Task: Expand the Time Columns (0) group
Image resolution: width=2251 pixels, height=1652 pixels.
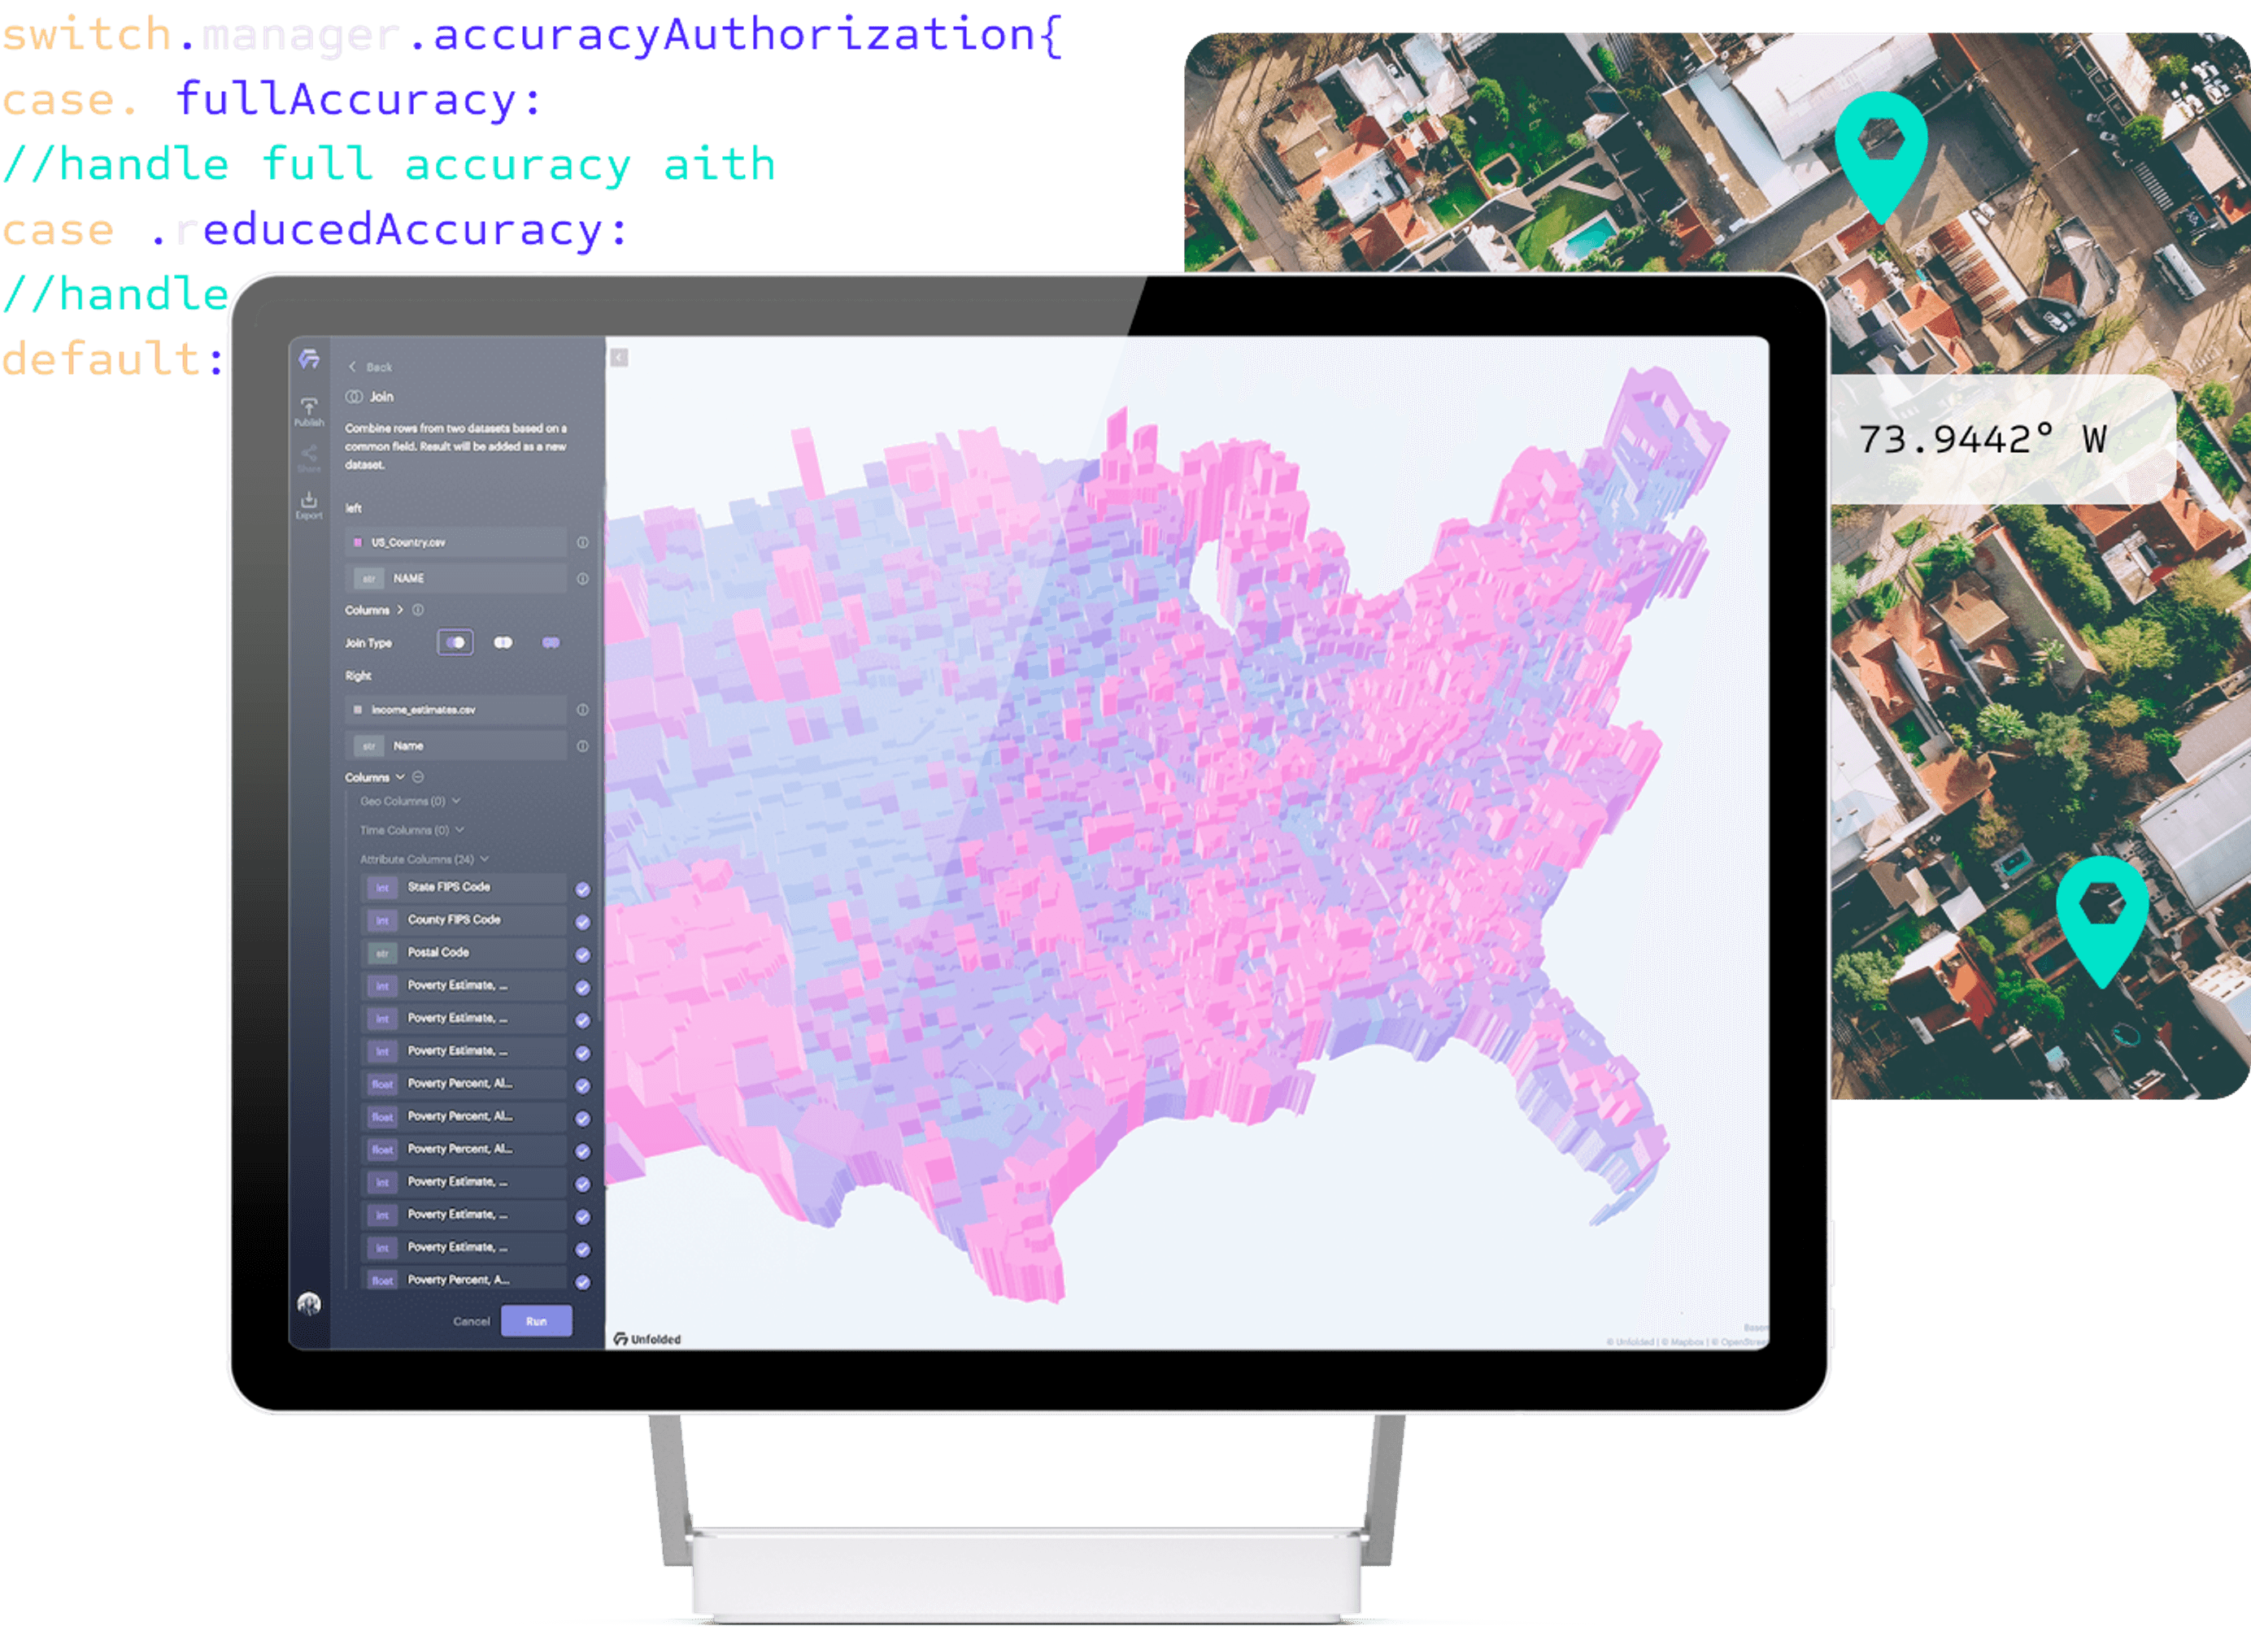Action: (413, 831)
